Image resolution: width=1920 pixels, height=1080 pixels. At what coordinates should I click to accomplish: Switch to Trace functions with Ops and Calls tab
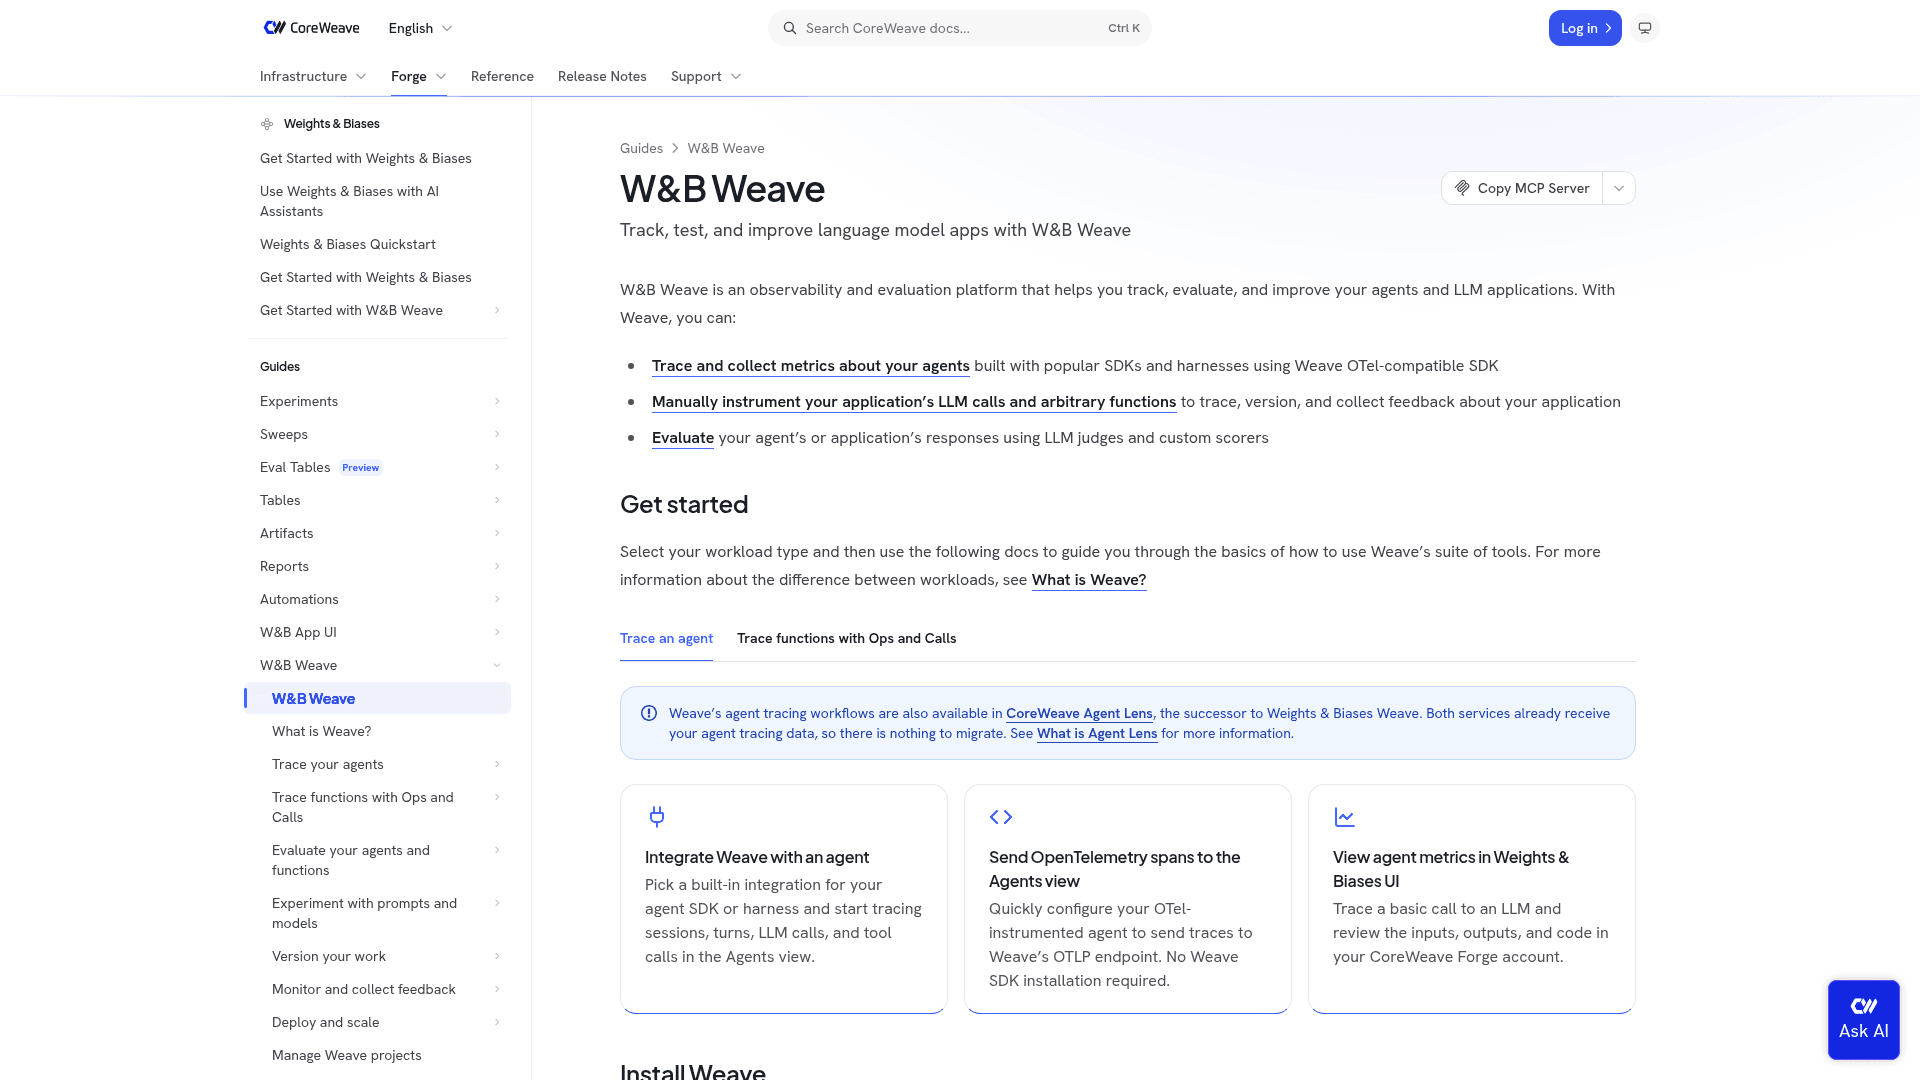click(x=847, y=638)
